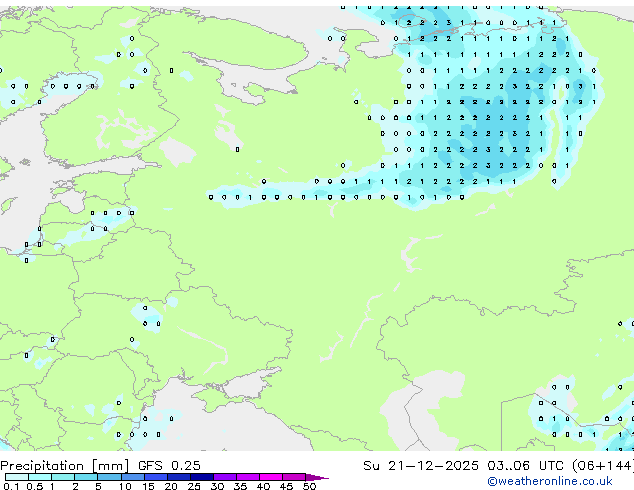634x490 pixels.
Task: Click the '15' legend scale label
Action: (148, 486)
